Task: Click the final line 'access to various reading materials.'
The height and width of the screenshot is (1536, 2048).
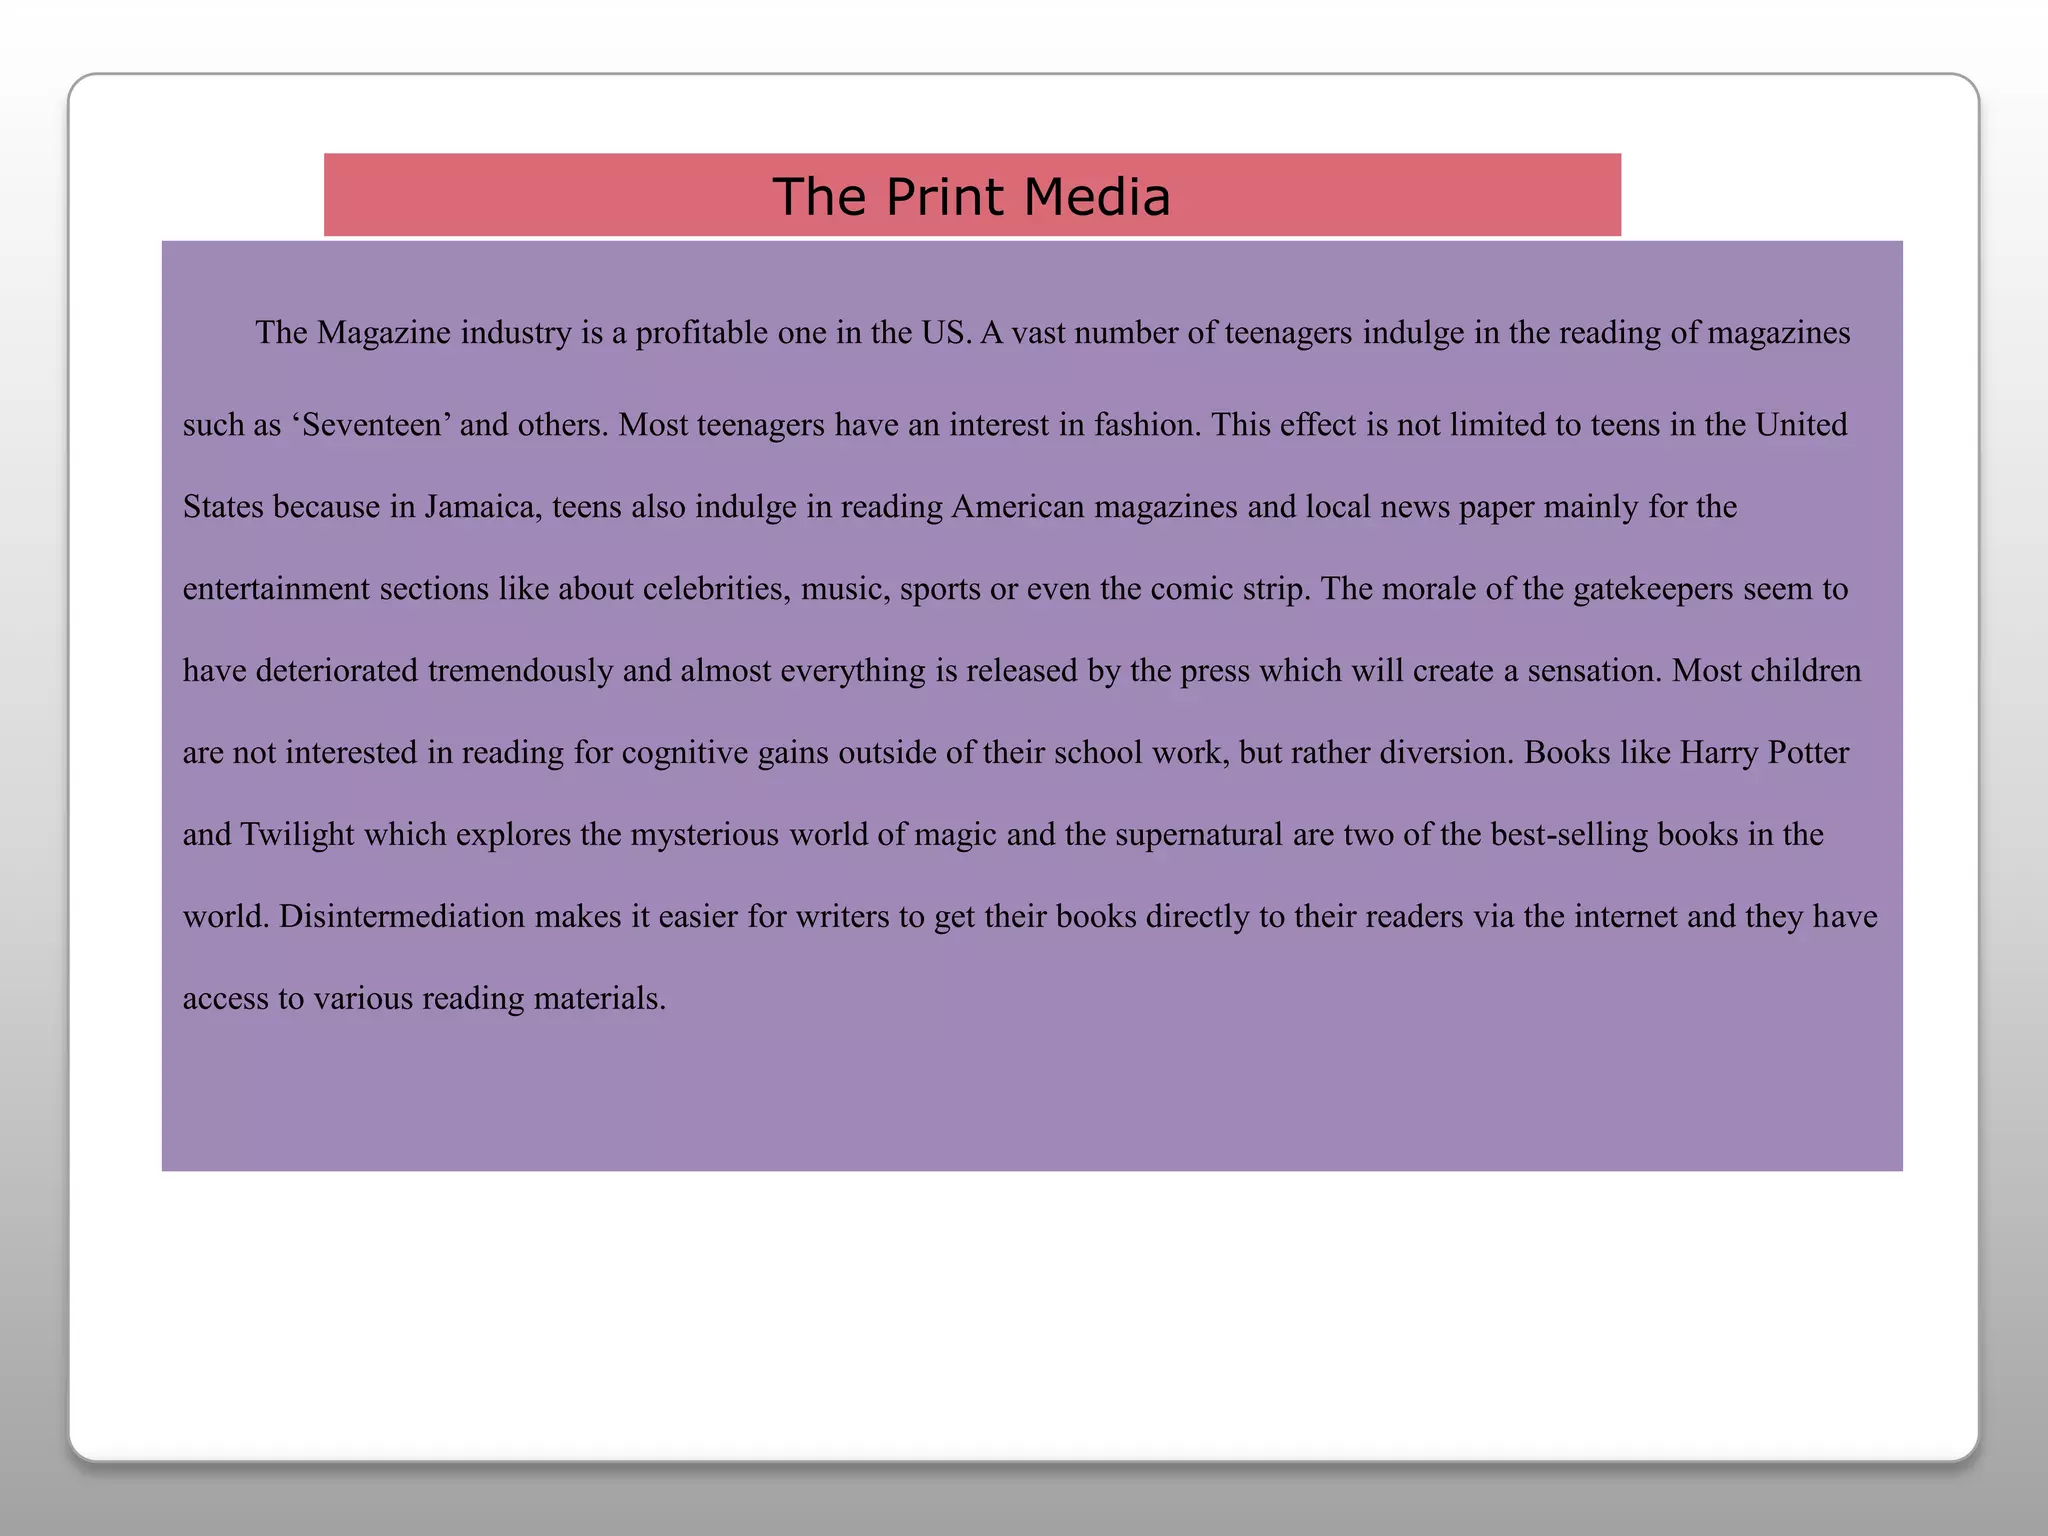Action: click(424, 999)
